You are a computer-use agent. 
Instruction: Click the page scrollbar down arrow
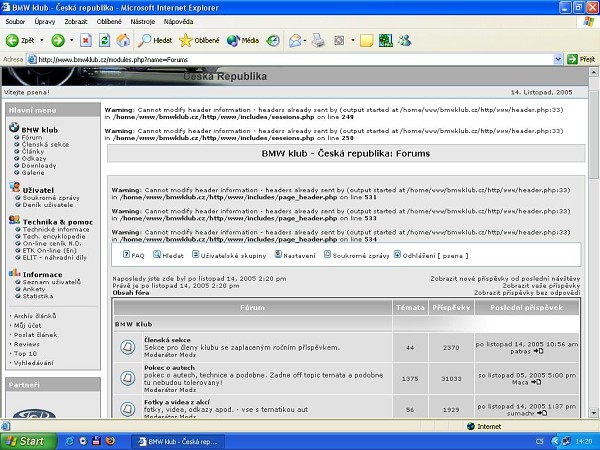[593, 413]
